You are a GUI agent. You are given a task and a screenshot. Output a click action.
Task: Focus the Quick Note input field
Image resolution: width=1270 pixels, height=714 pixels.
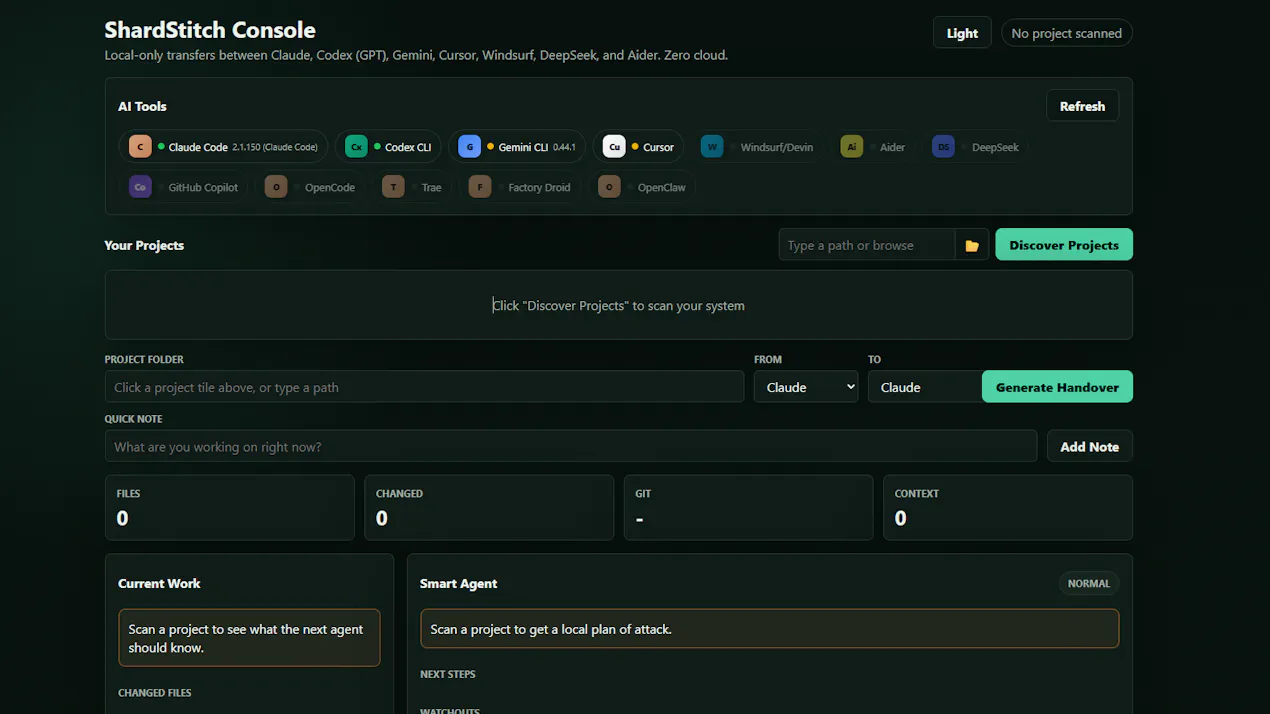(571, 447)
